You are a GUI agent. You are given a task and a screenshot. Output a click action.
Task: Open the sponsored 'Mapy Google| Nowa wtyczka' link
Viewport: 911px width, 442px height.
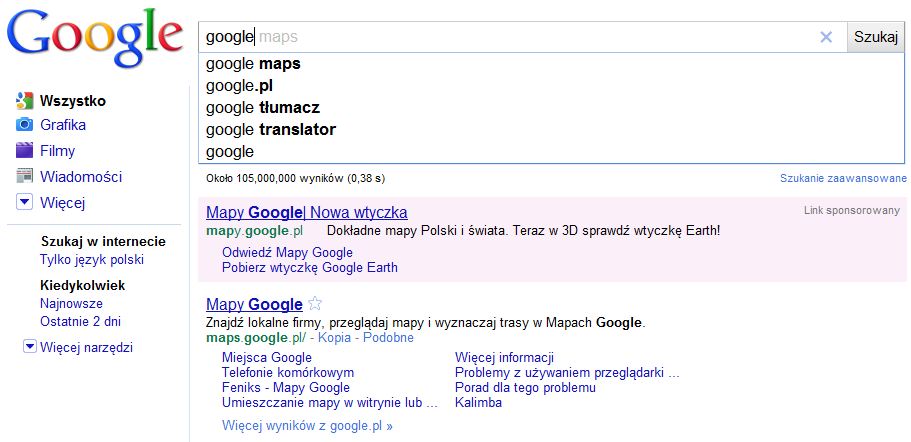(307, 212)
